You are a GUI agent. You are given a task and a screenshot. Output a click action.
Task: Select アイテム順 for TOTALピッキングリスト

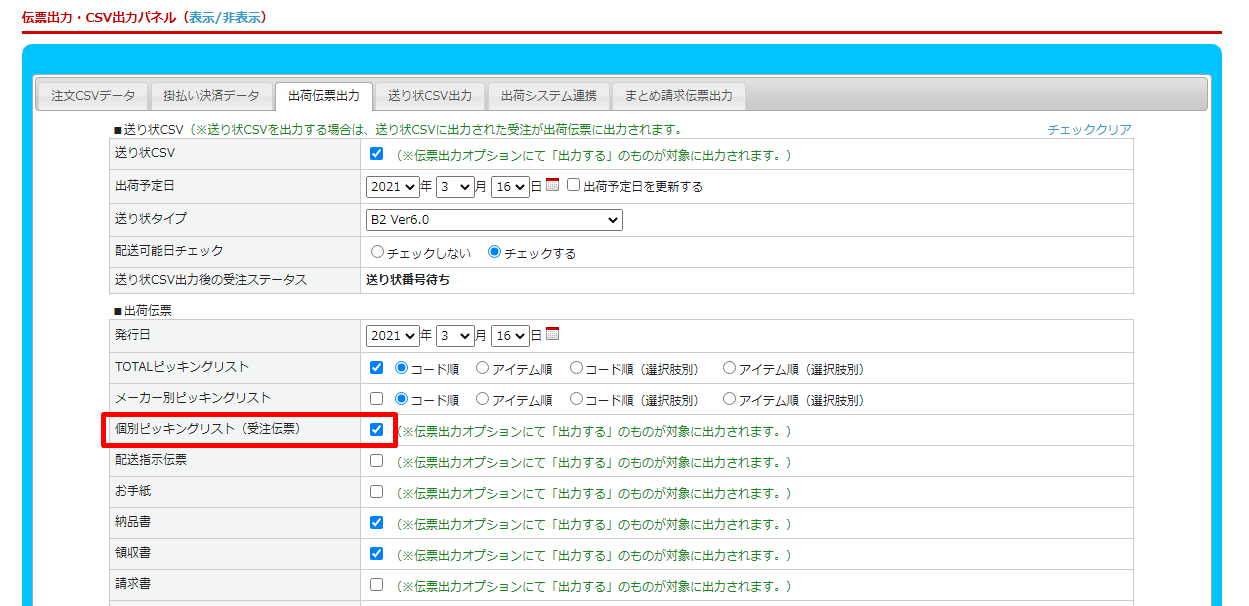[483, 368]
